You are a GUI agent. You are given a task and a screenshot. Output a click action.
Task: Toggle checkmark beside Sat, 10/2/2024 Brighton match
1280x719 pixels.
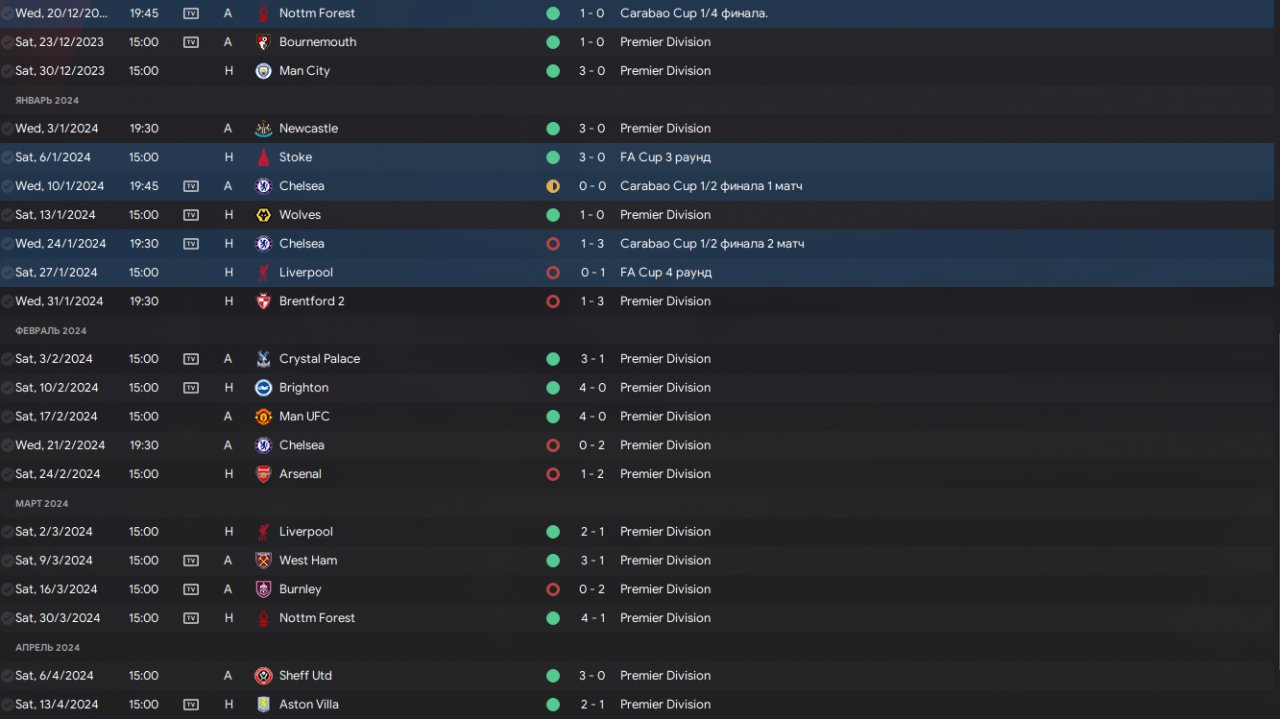pyautogui.click(x=8, y=388)
